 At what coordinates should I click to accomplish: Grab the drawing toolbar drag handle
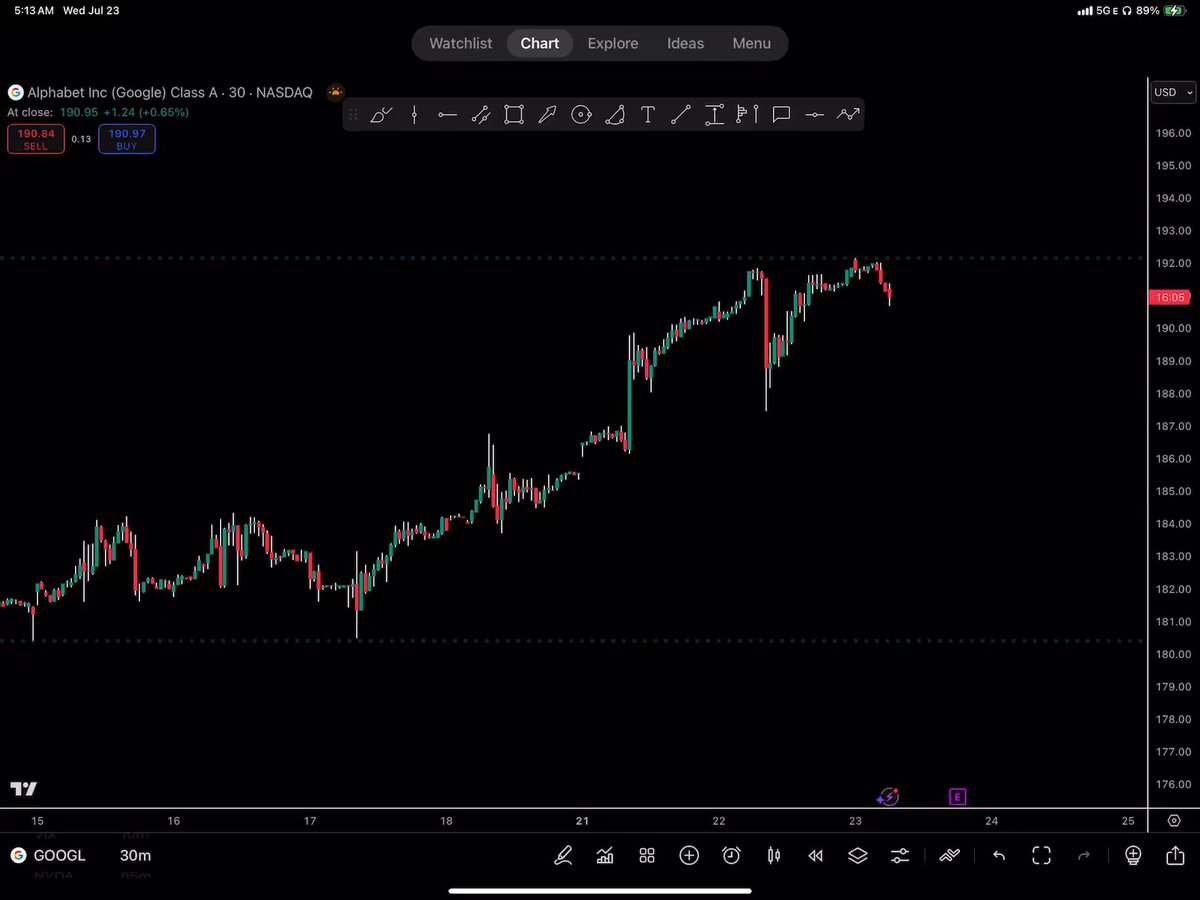click(353, 115)
